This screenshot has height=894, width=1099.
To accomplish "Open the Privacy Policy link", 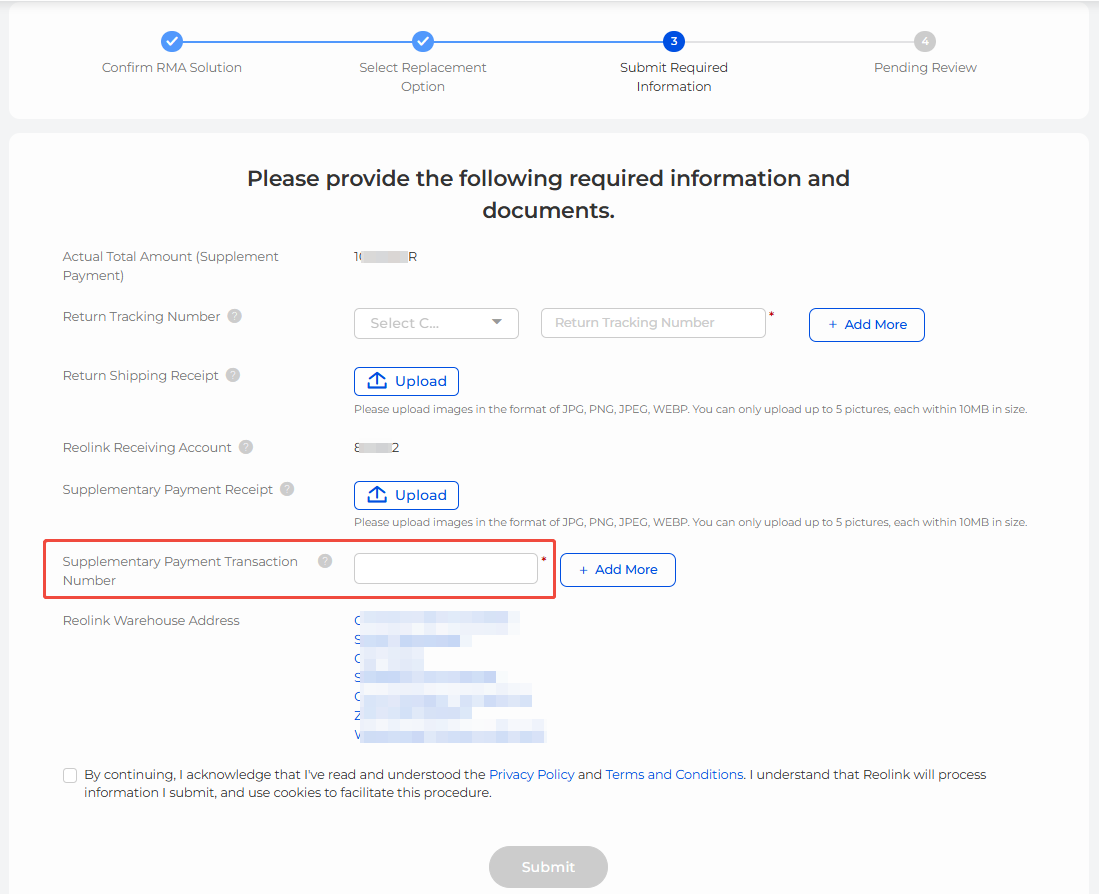I will (x=531, y=774).
